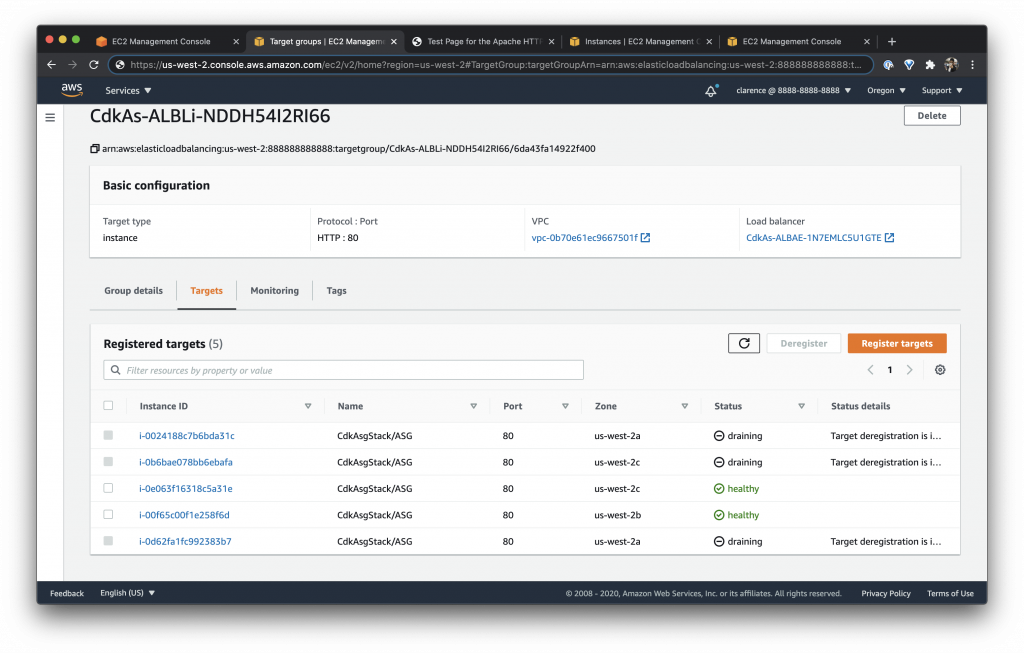Screen dimensions: 1024x653
Task: Open instance link i-0e063f16318c5a31e
Action: 185,488
